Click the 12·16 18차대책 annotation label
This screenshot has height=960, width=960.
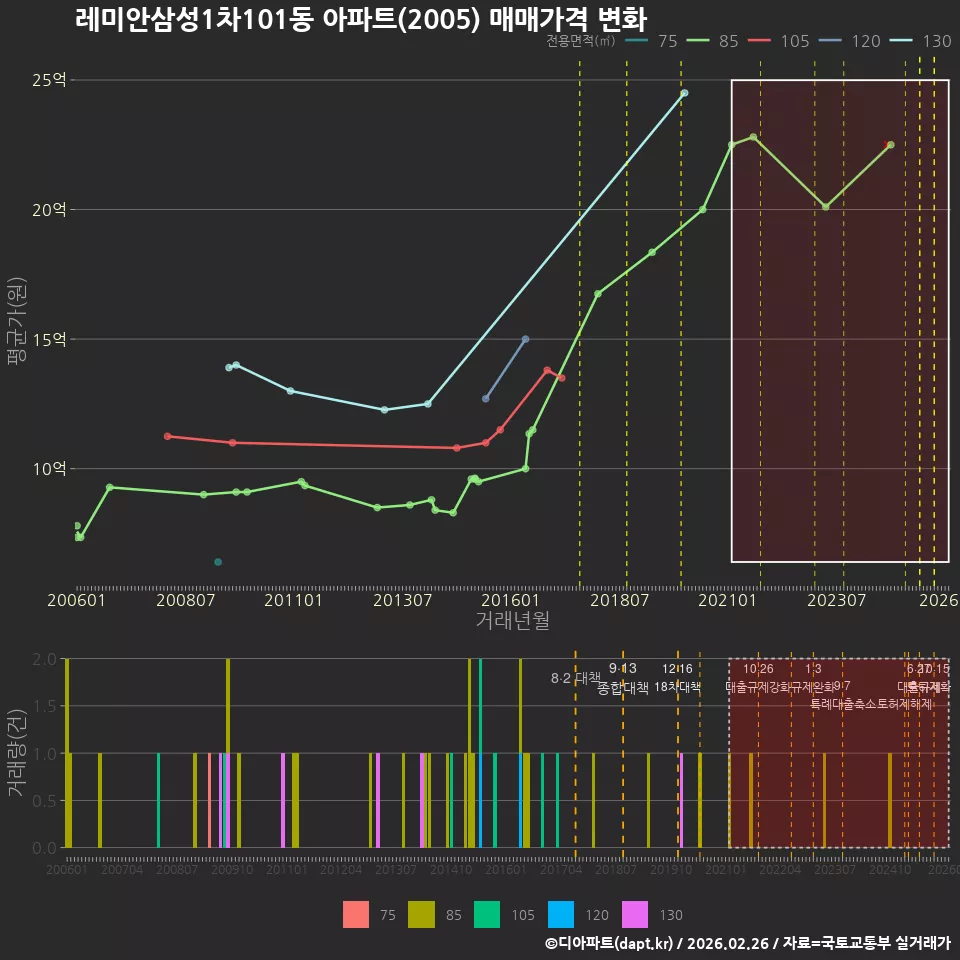point(677,678)
